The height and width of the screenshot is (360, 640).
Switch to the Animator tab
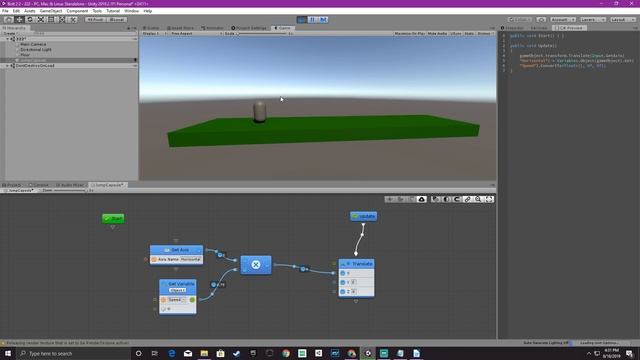pyautogui.click(x=212, y=28)
